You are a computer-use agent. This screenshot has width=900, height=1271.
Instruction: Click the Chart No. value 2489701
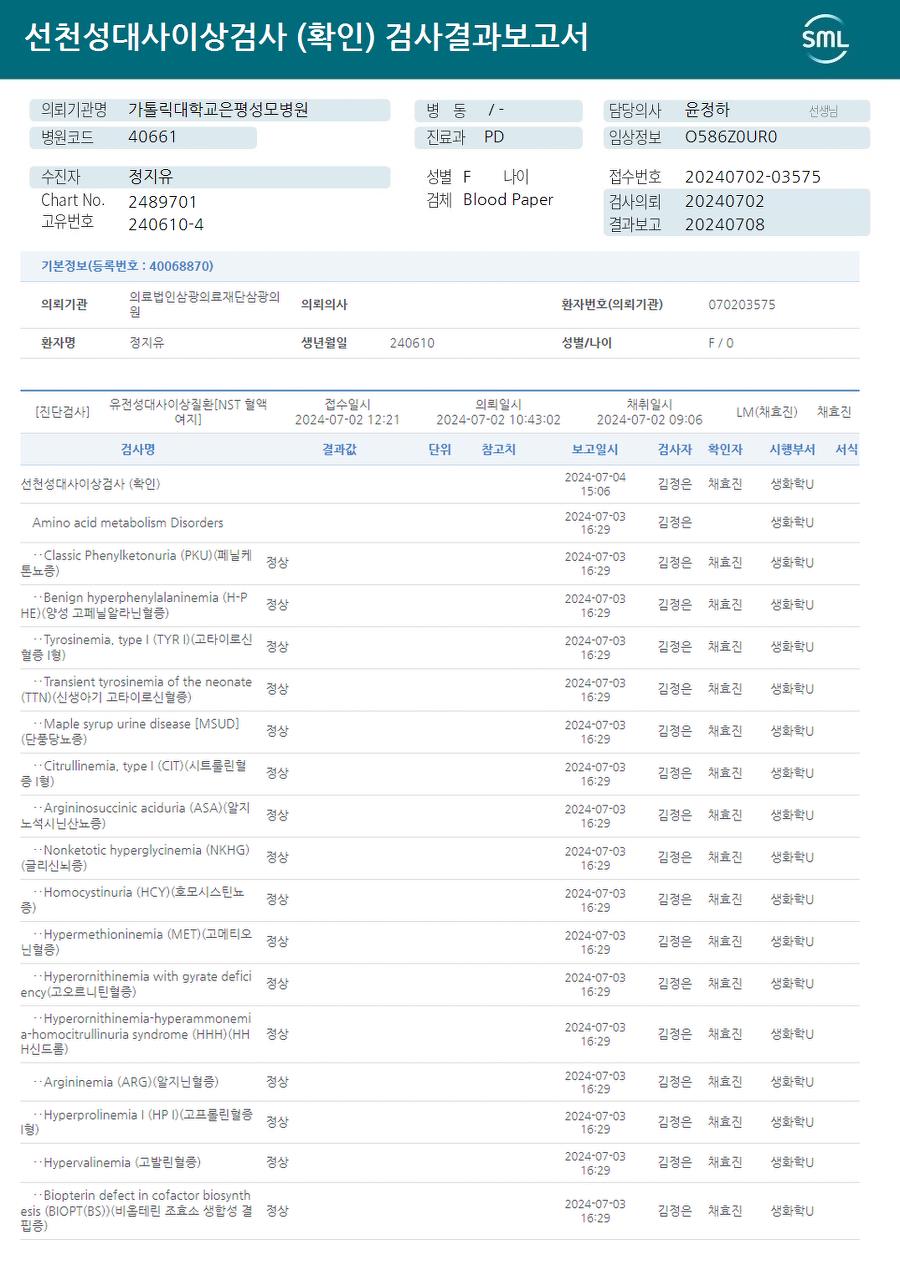tap(163, 201)
